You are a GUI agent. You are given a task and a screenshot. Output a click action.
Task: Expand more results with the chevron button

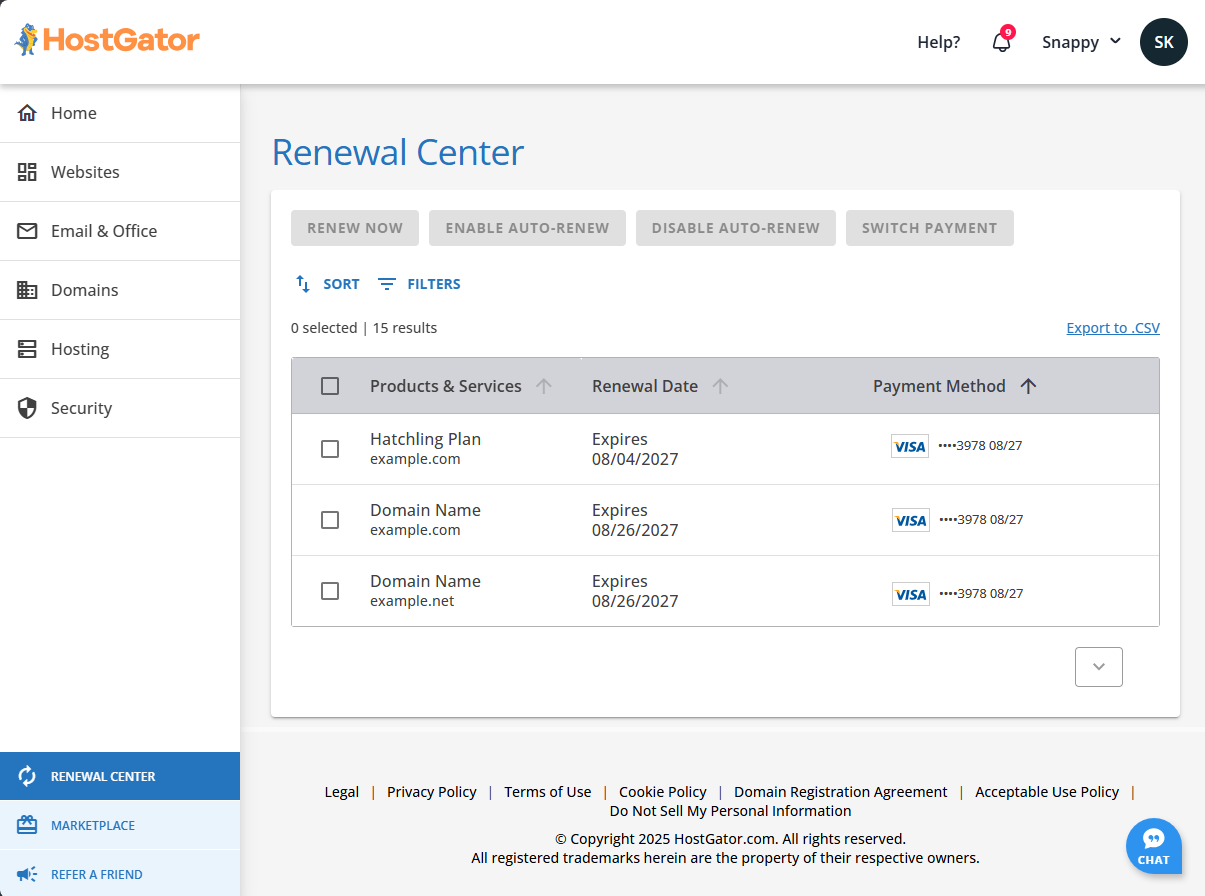tap(1098, 667)
